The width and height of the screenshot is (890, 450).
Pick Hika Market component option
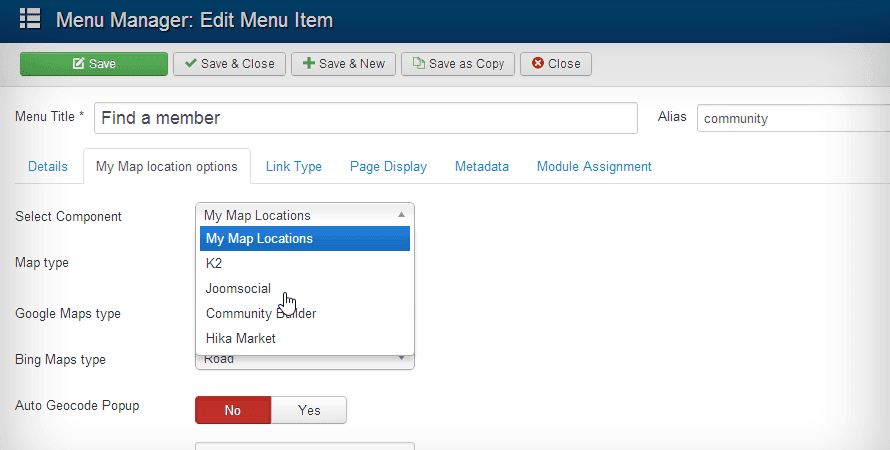tap(241, 339)
